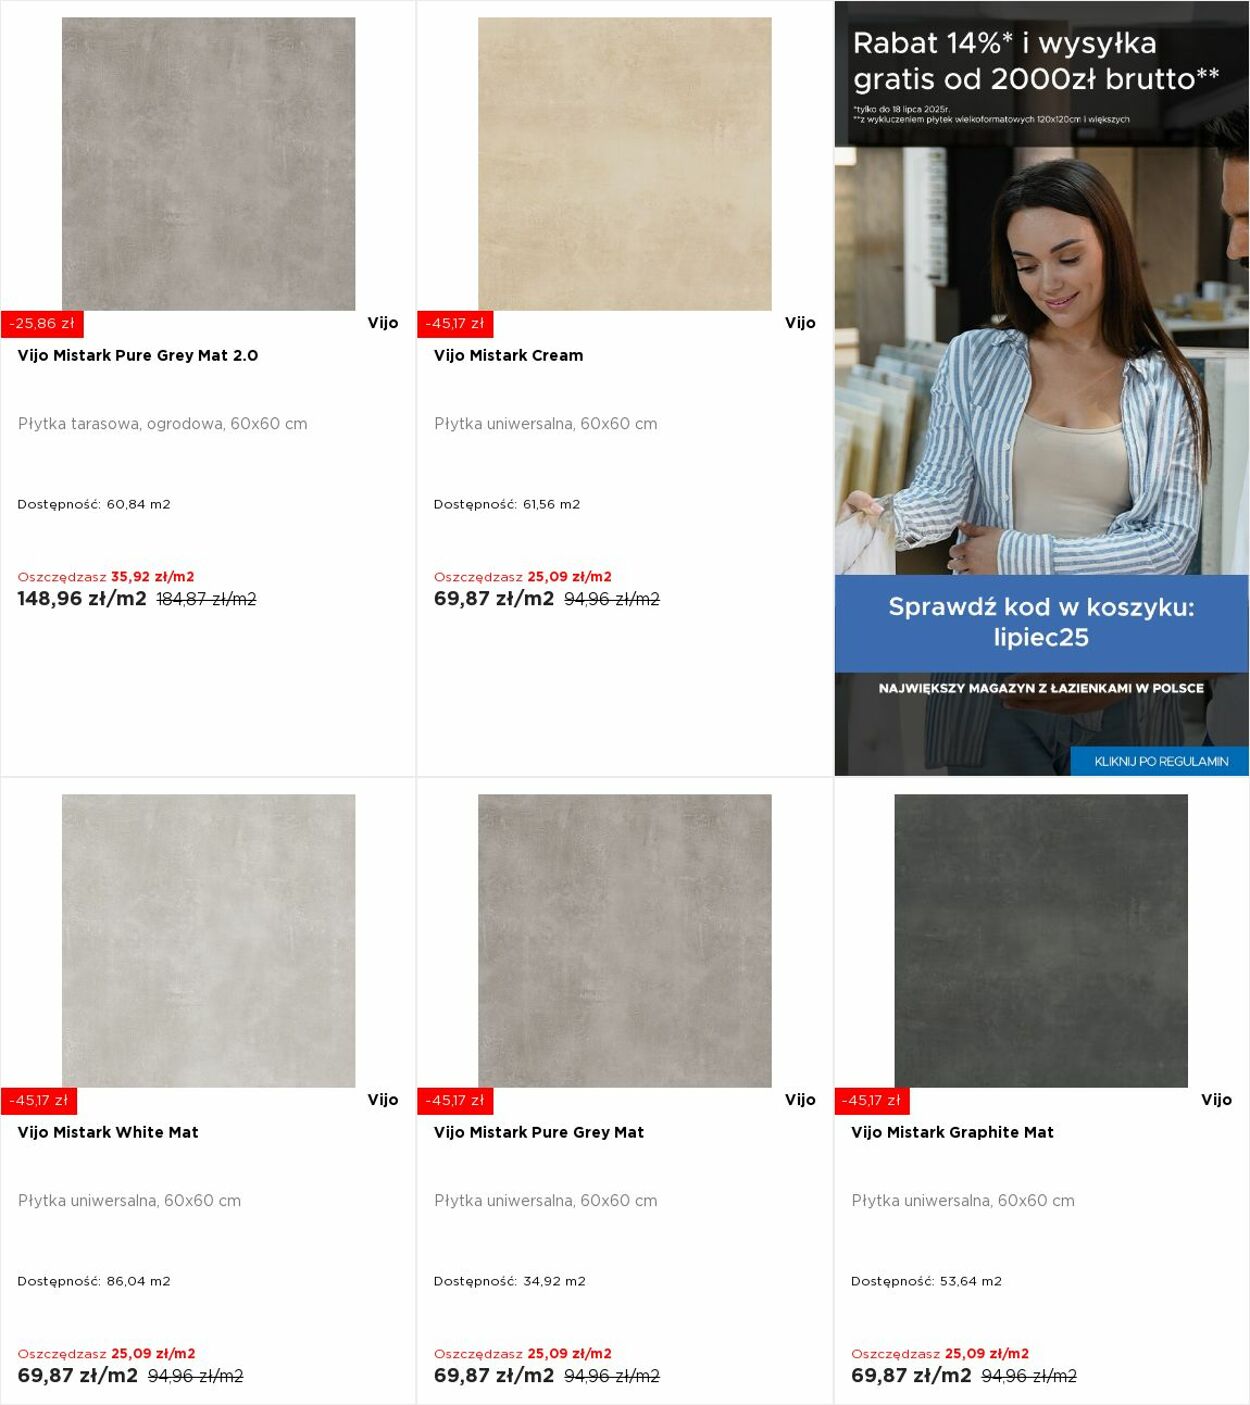Click the 148,96 zł/m2 price

(x=82, y=599)
